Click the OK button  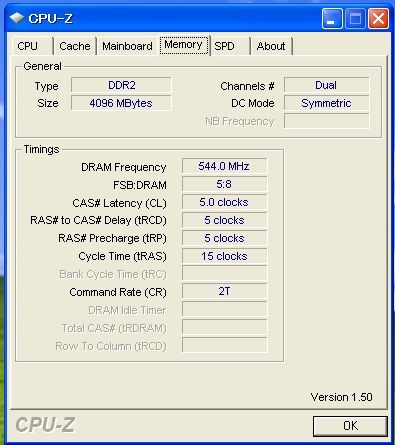coord(350,426)
